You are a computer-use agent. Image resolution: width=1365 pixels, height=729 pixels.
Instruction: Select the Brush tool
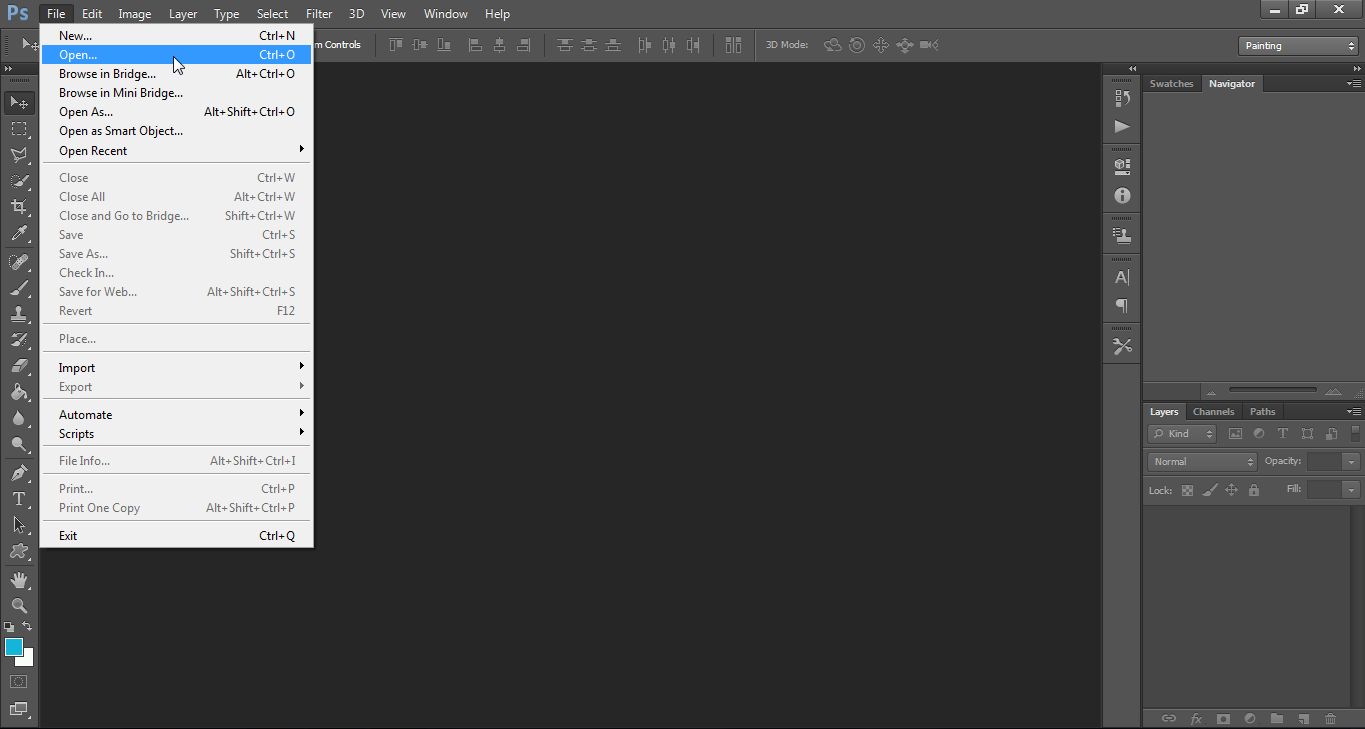click(19, 288)
